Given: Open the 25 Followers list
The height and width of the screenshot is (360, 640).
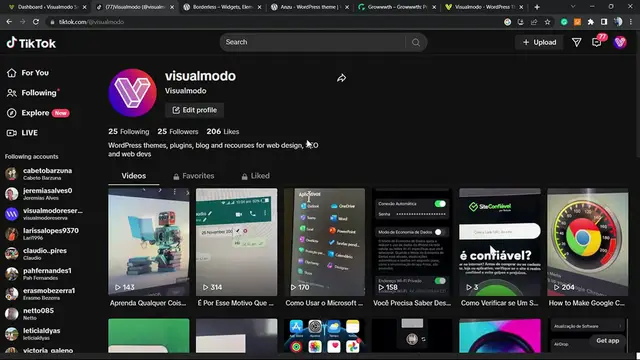Looking at the screenshot, I should [178, 131].
